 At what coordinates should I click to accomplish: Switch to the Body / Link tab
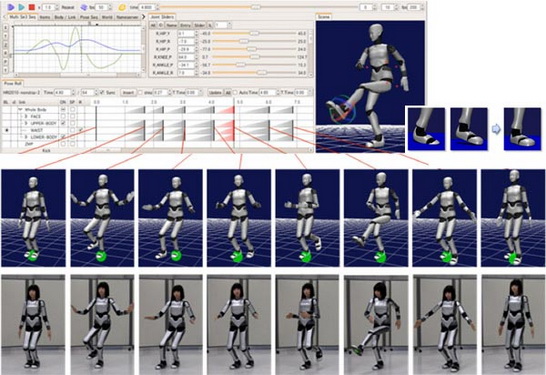point(65,17)
